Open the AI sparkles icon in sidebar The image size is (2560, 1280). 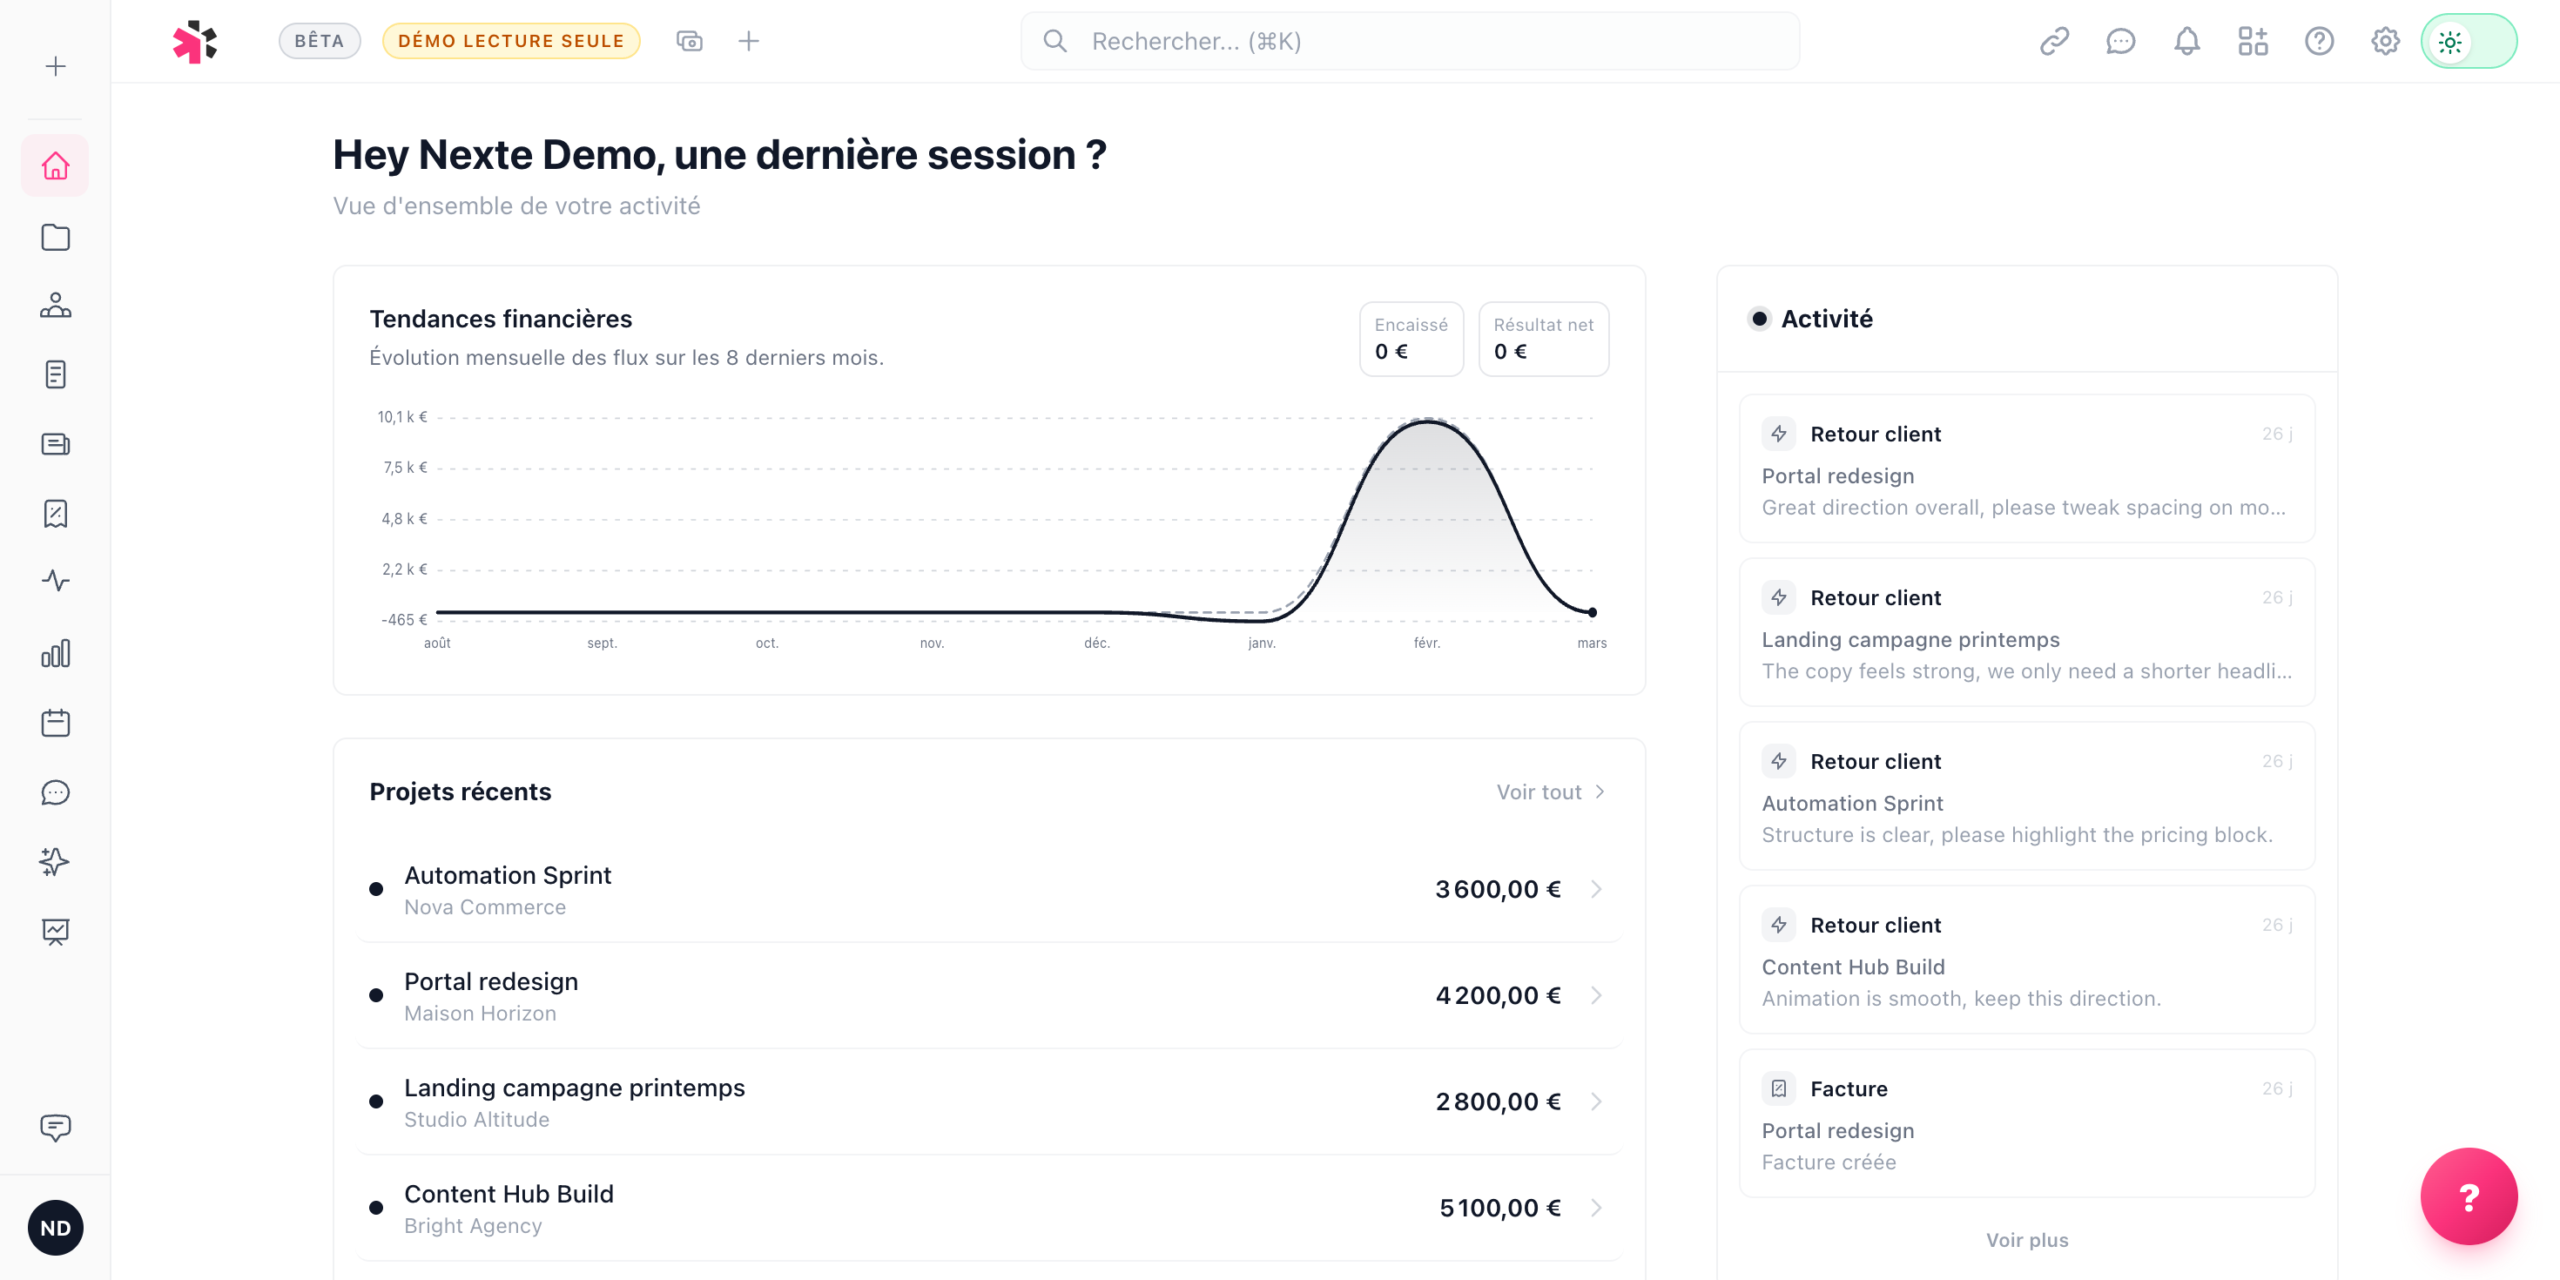(x=55, y=861)
